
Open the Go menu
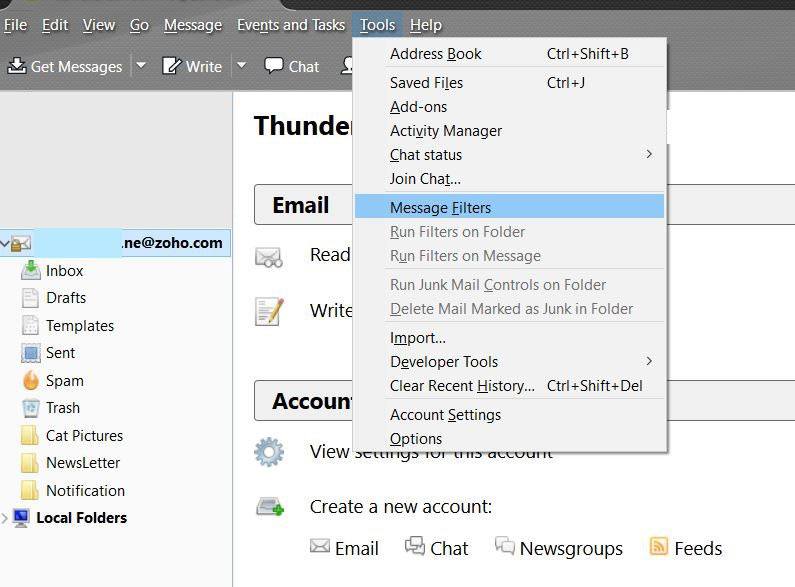click(139, 25)
